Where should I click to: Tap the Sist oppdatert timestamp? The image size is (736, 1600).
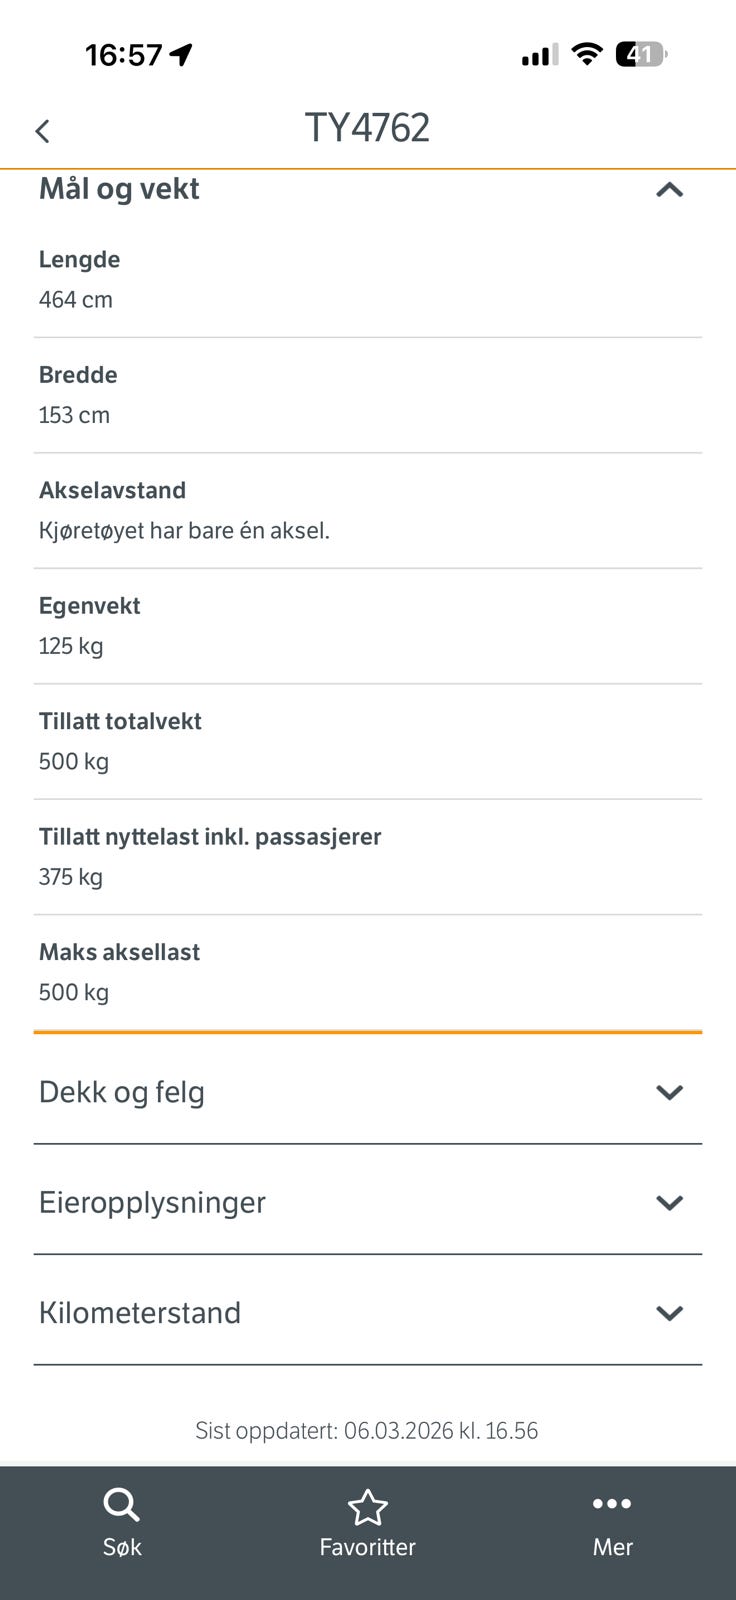coord(367,1431)
